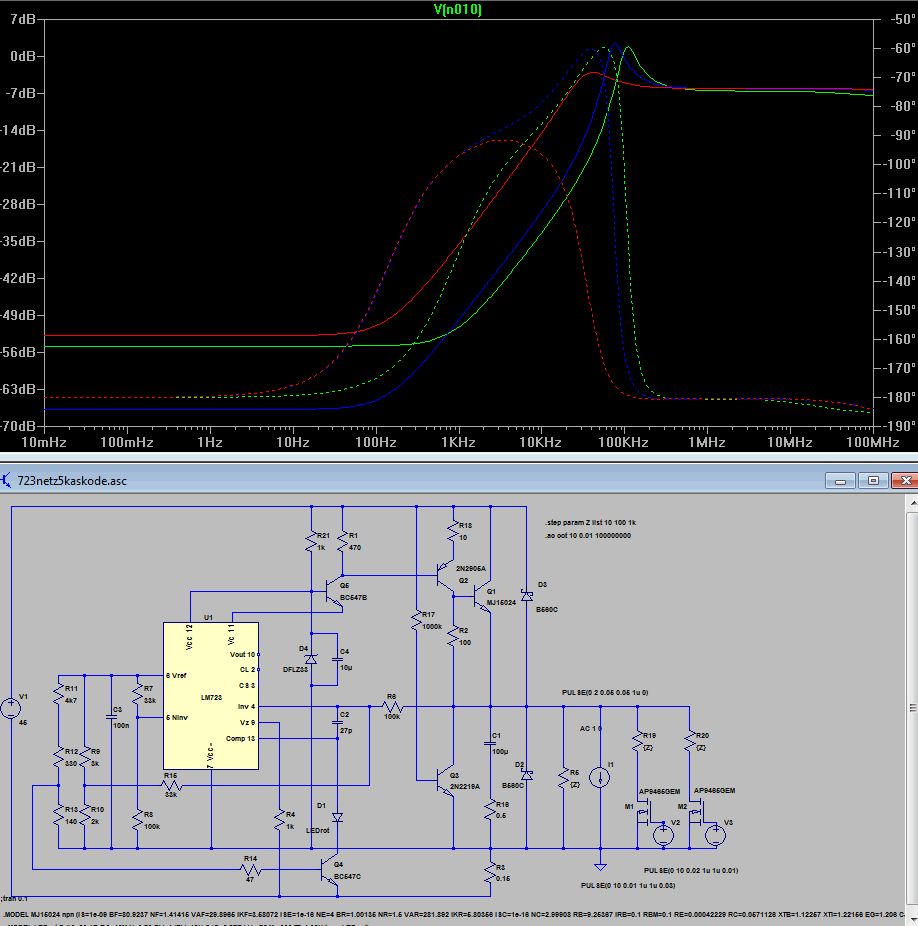The width and height of the screenshot is (918, 926).
Task: Click the .step param Z list directive
Action: [x=593, y=523]
